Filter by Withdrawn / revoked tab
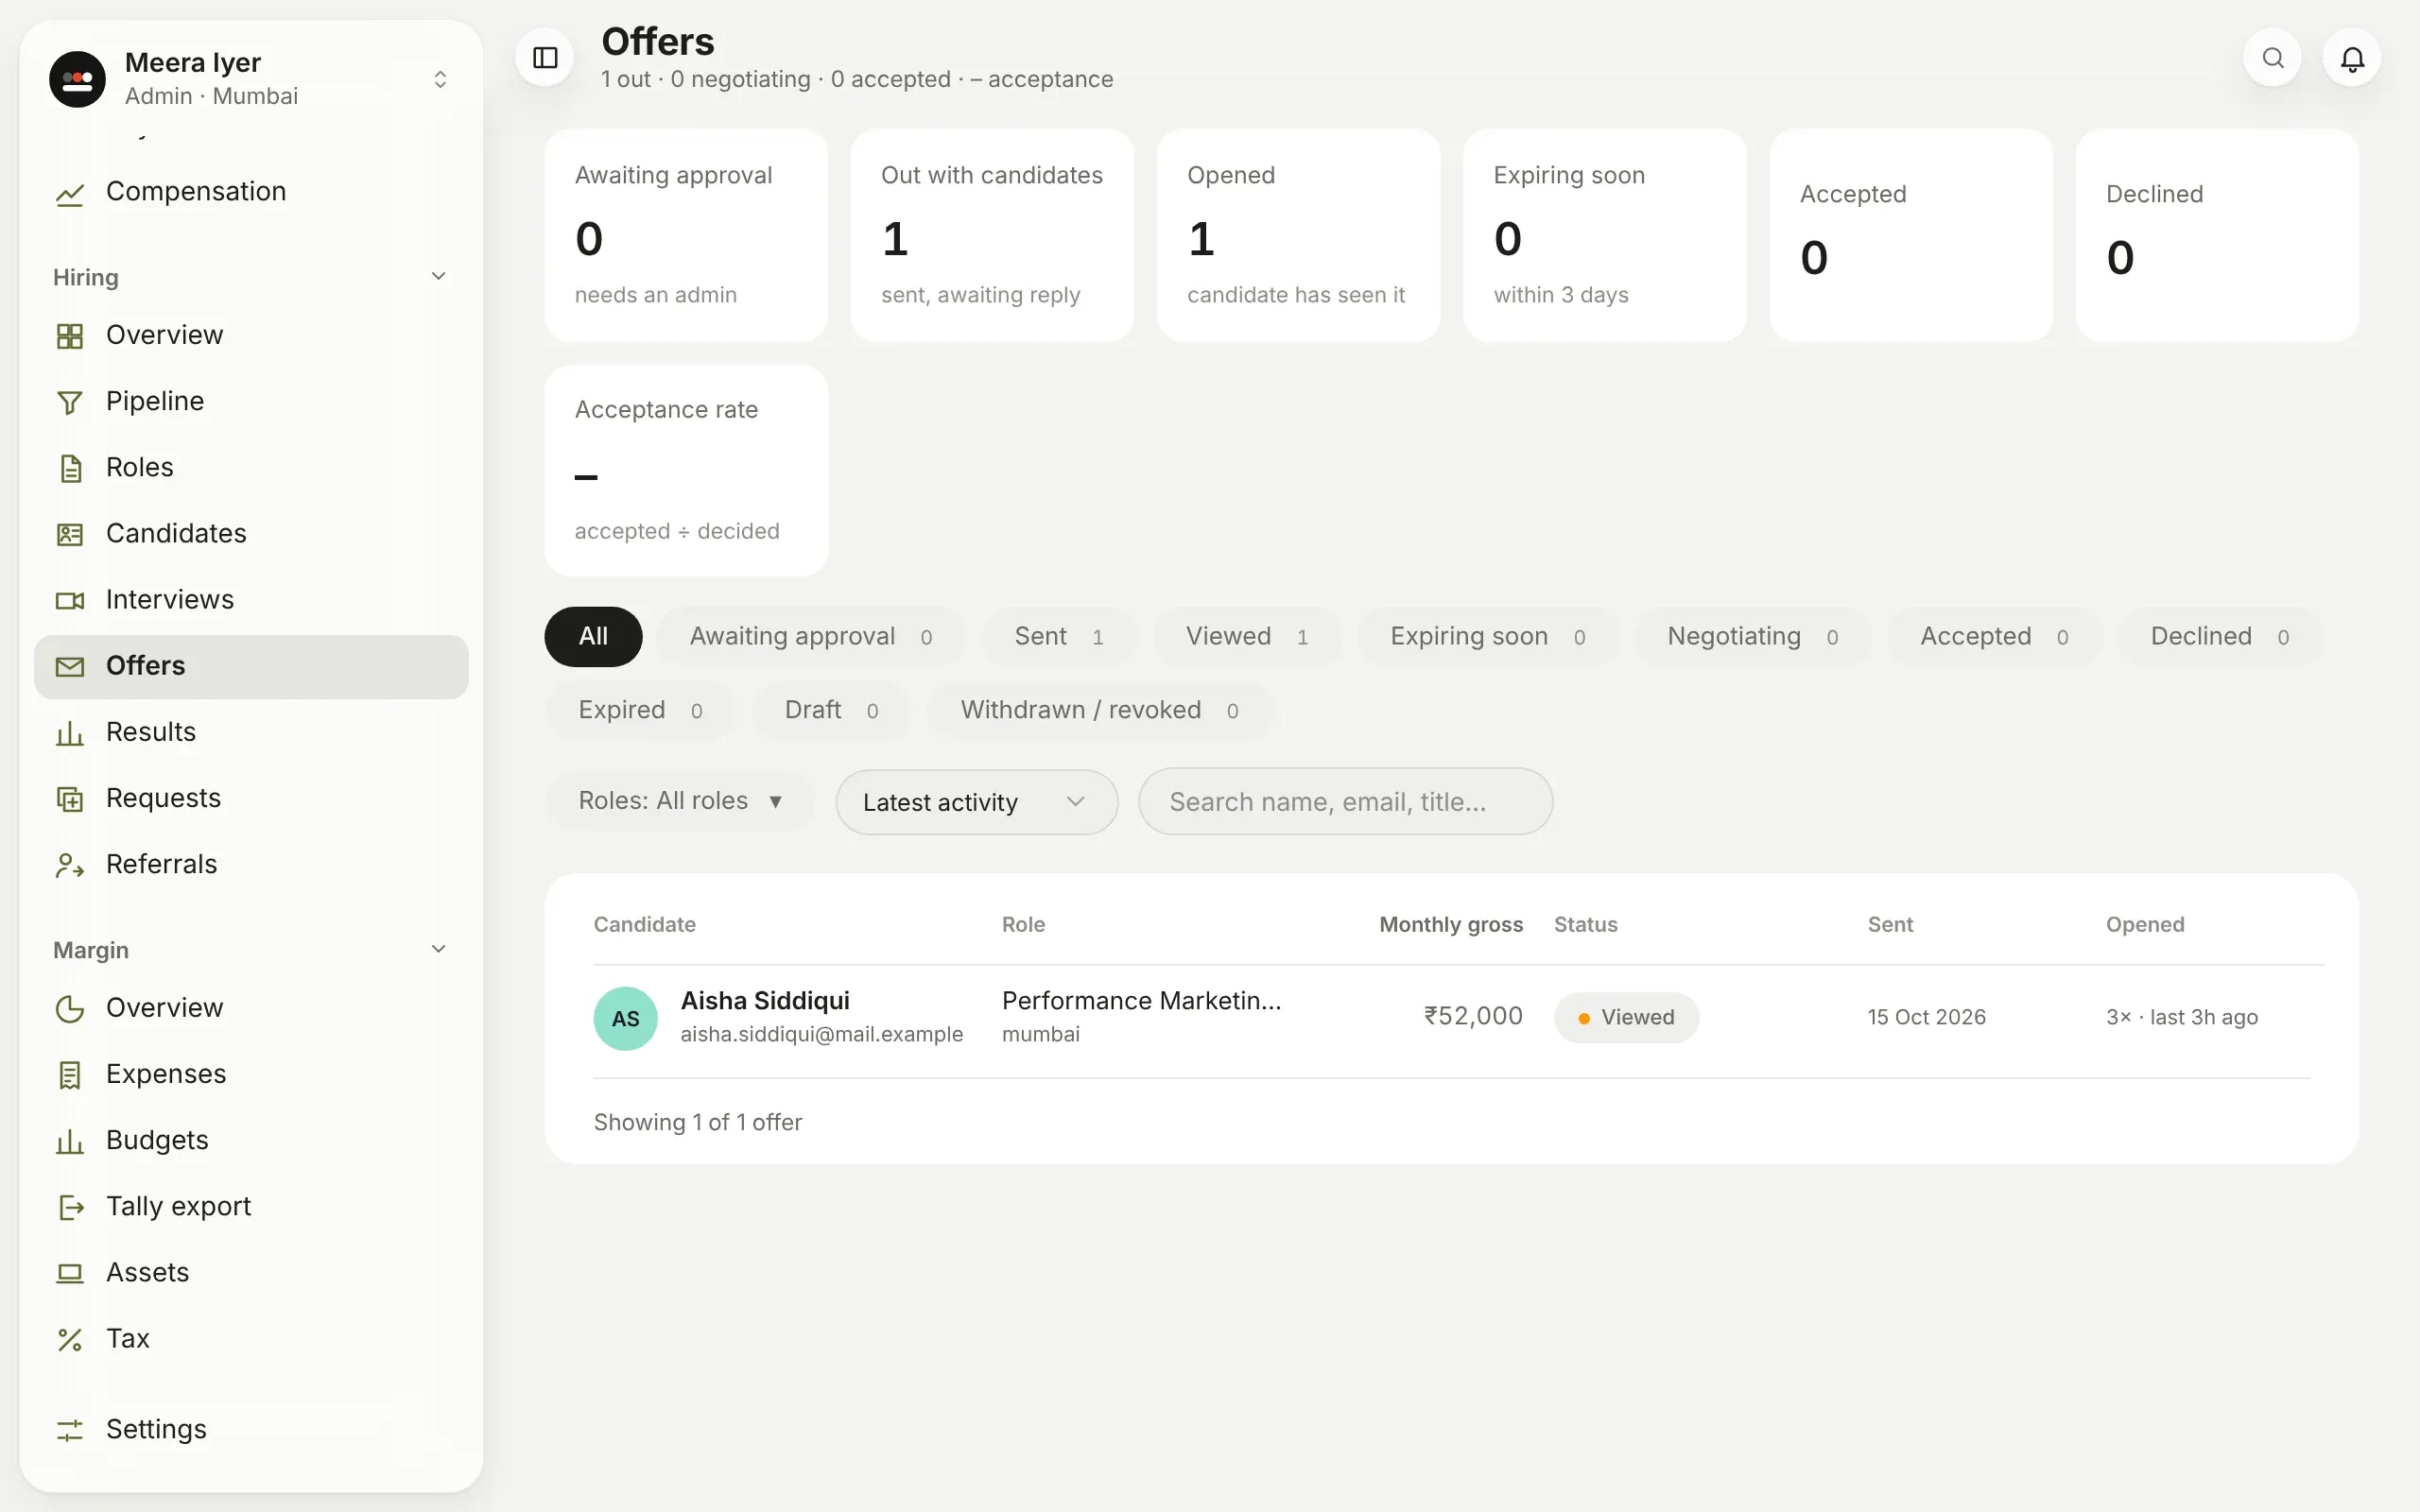 1099,710
